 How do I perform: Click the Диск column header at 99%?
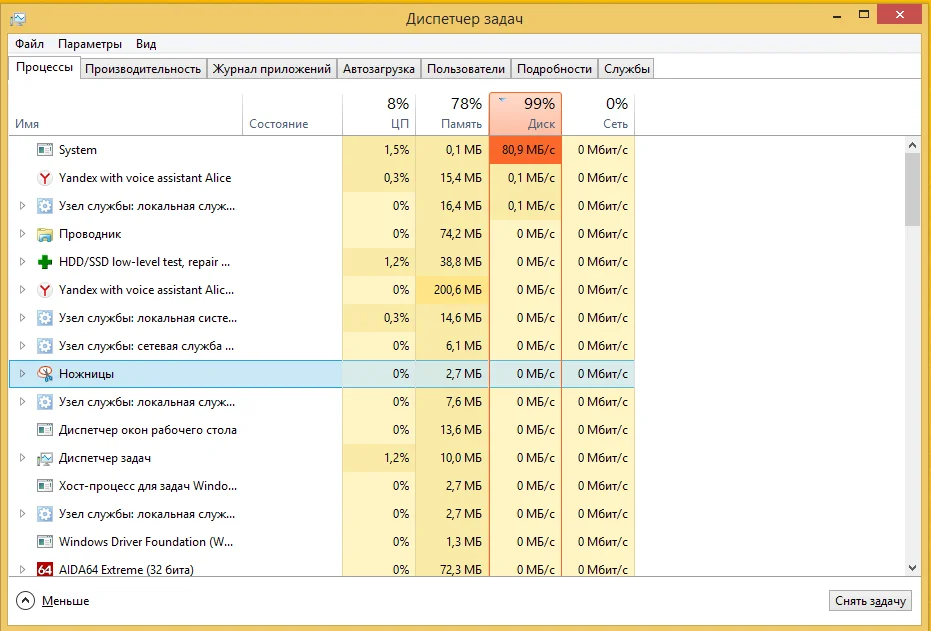tap(525, 114)
